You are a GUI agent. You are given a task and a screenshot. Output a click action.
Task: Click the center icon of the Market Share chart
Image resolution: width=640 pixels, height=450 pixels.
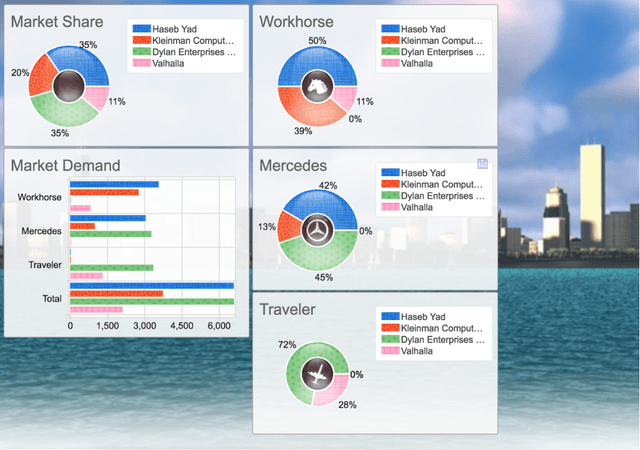coord(68,86)
